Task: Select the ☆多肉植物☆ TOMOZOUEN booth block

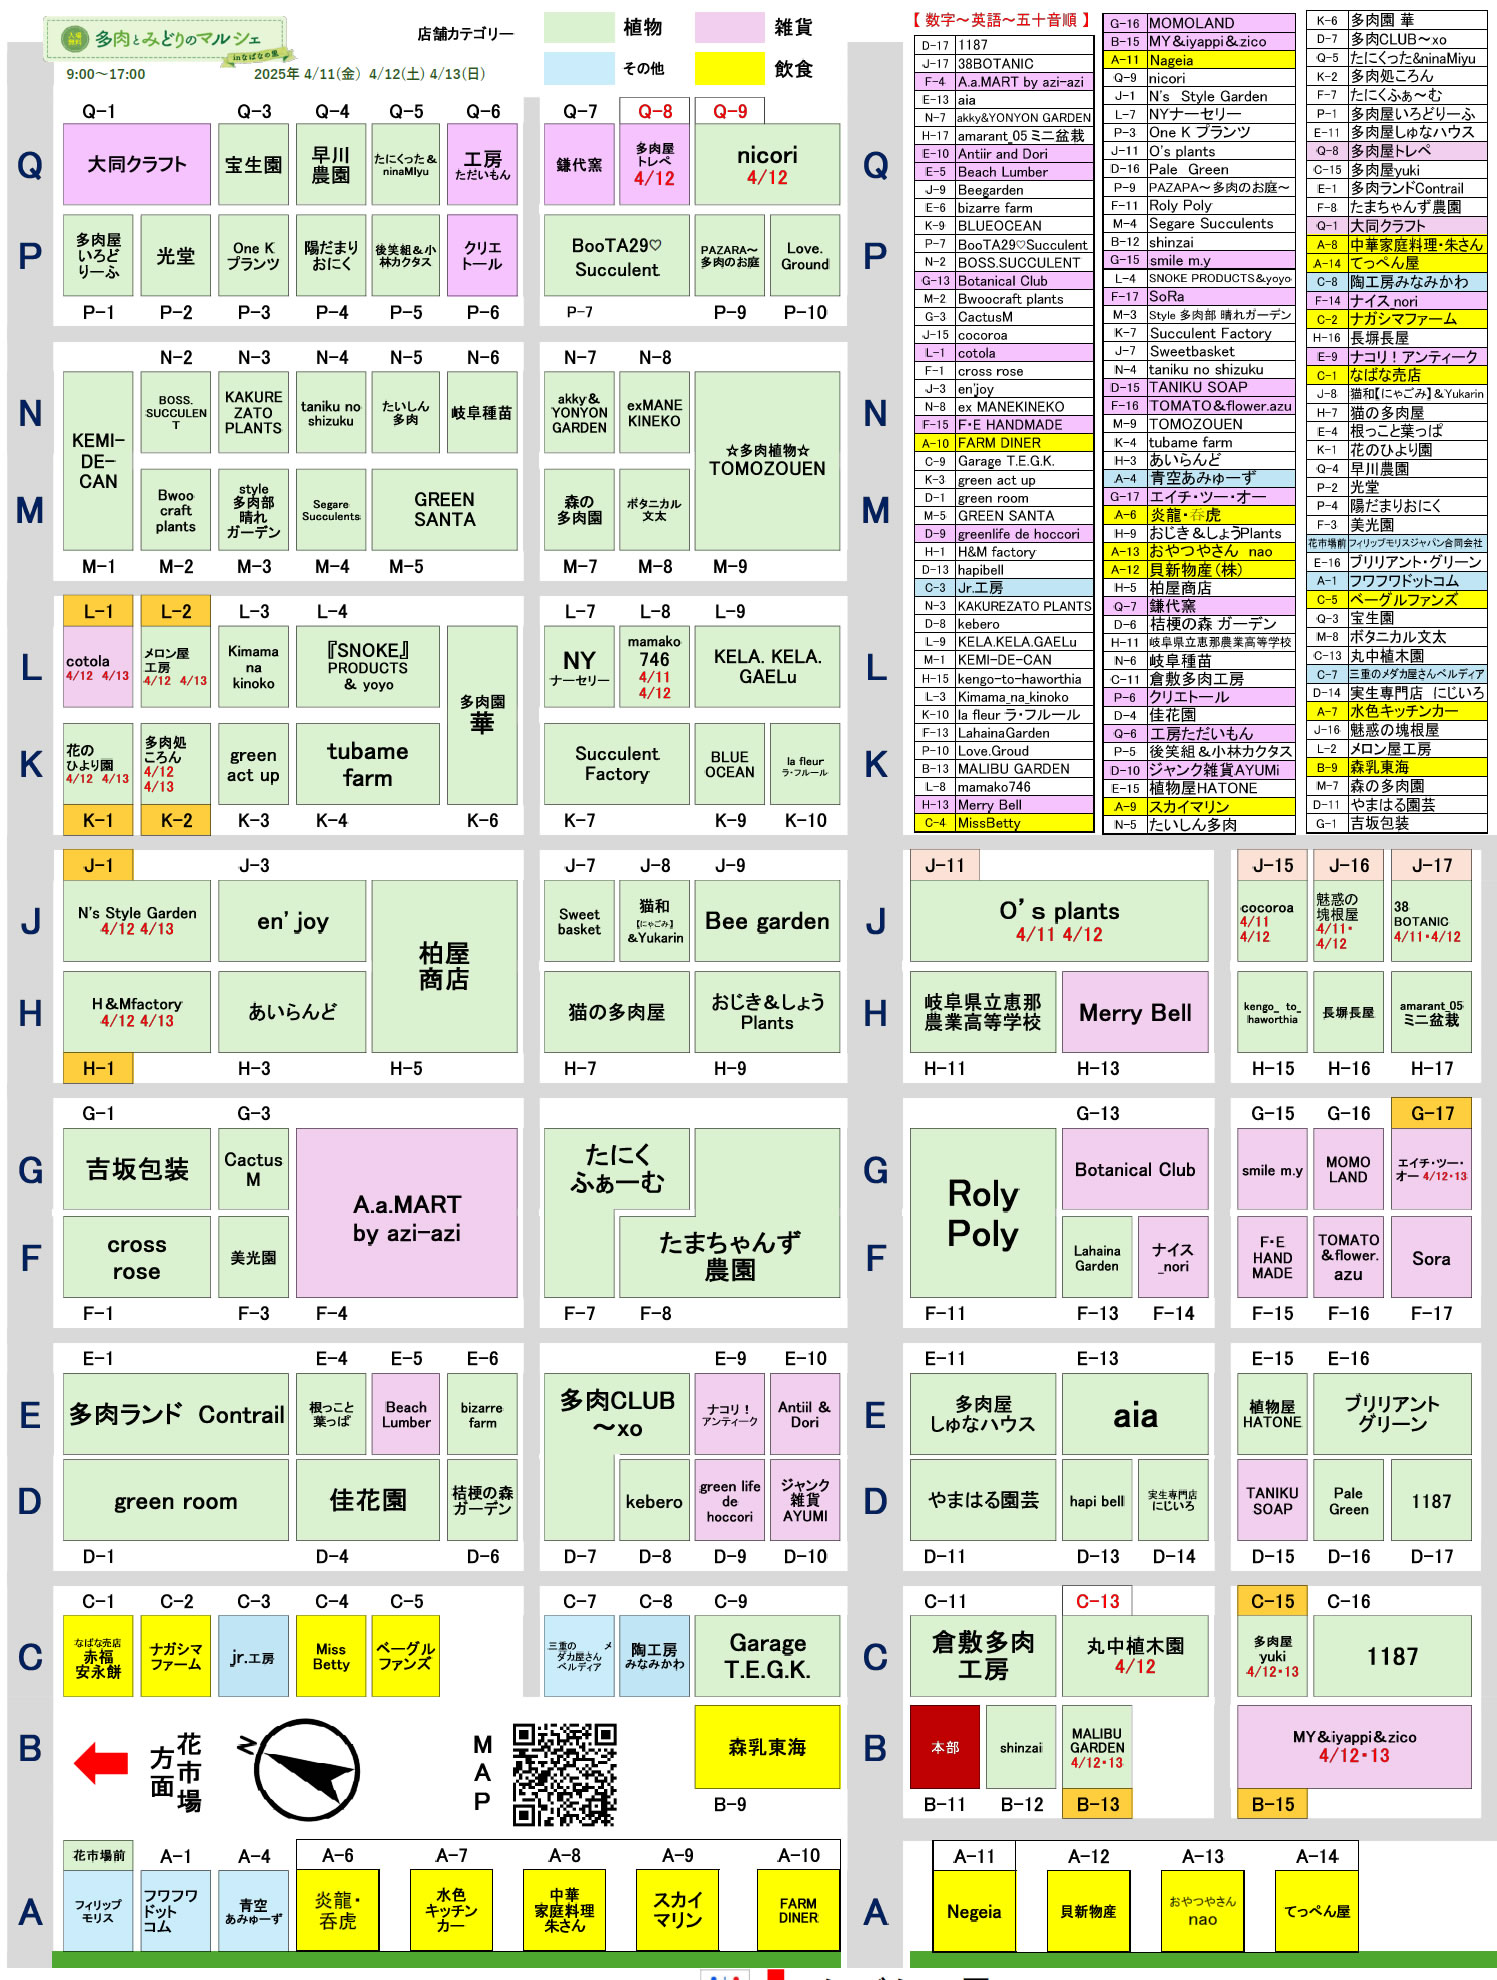Action: (767, 461)
